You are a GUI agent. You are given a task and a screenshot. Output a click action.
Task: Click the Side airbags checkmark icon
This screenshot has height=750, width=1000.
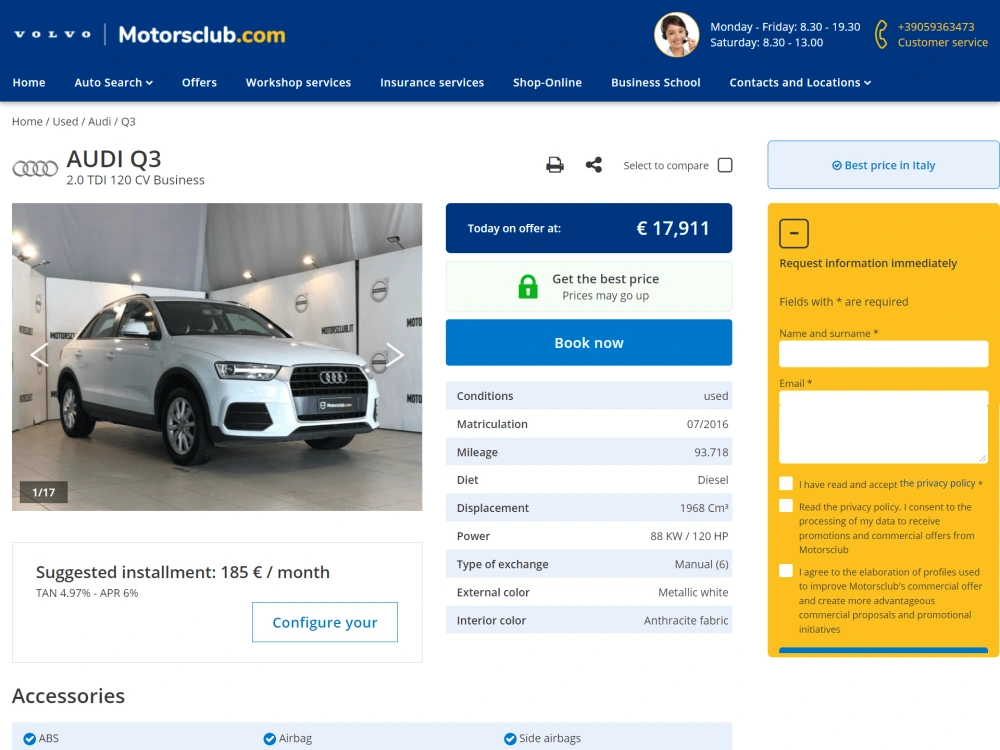pyautogui.click(x=510, y=739)
